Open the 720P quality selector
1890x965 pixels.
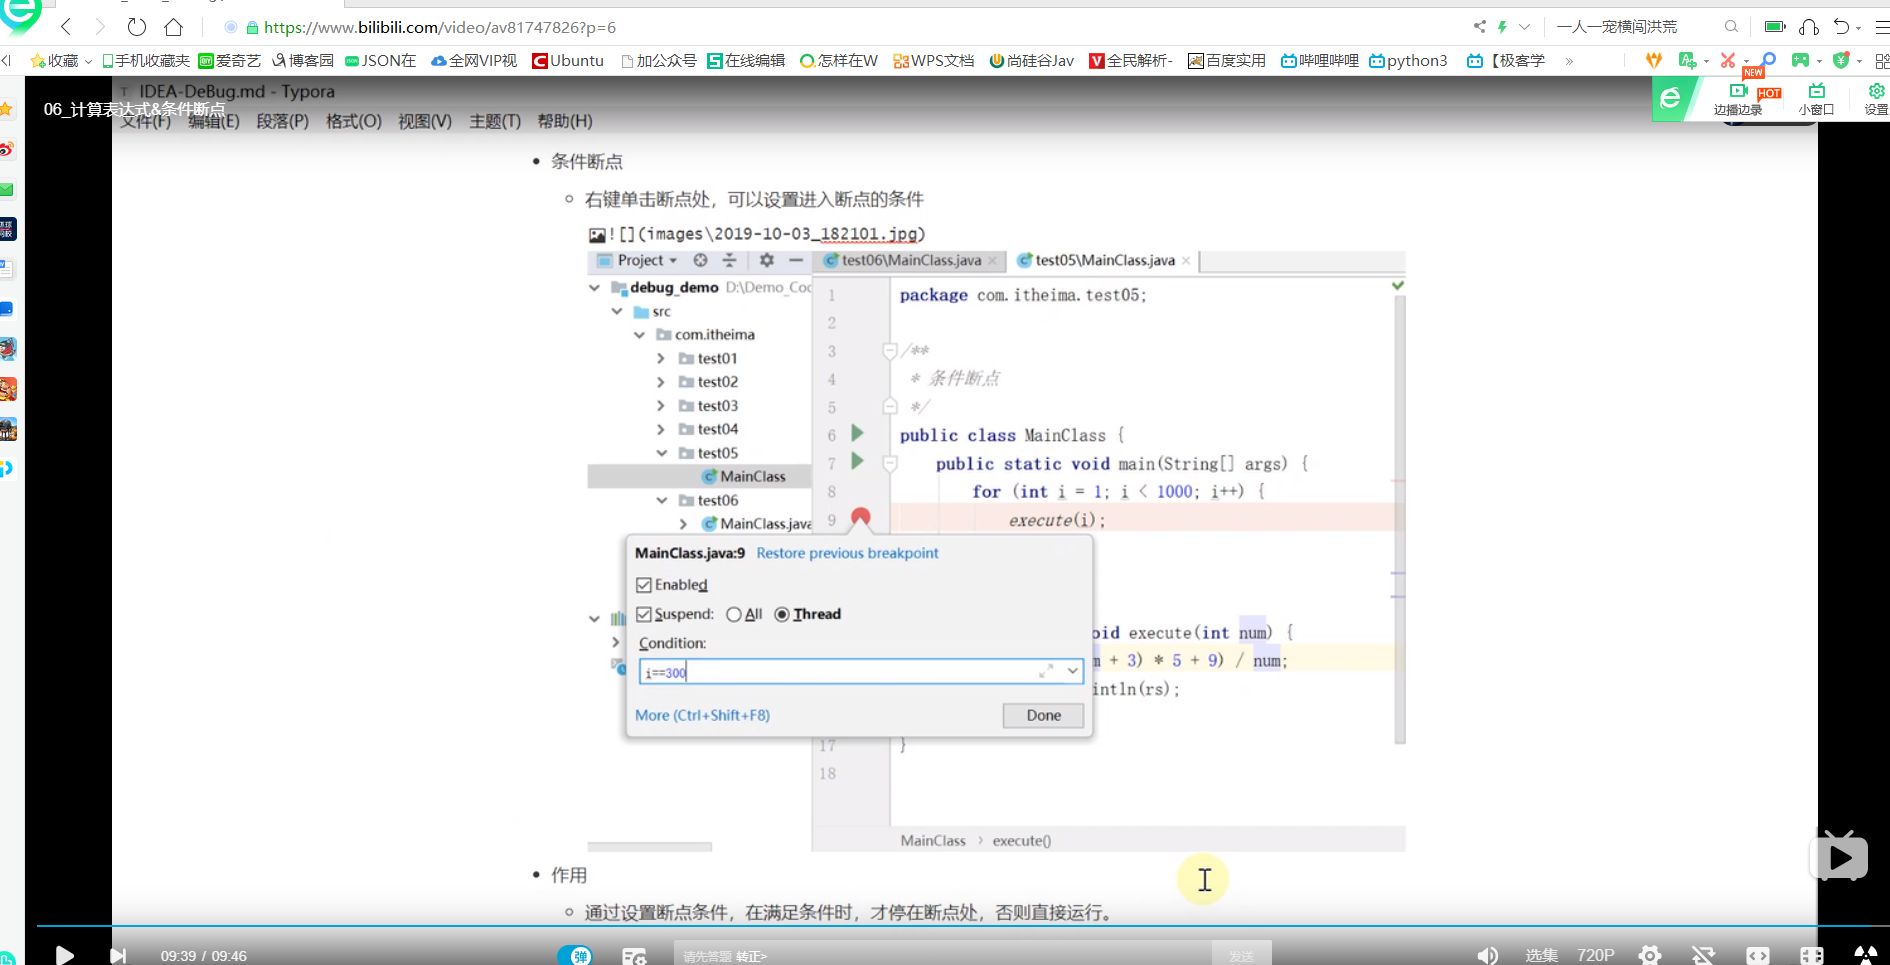click(x=1596, y=956)
